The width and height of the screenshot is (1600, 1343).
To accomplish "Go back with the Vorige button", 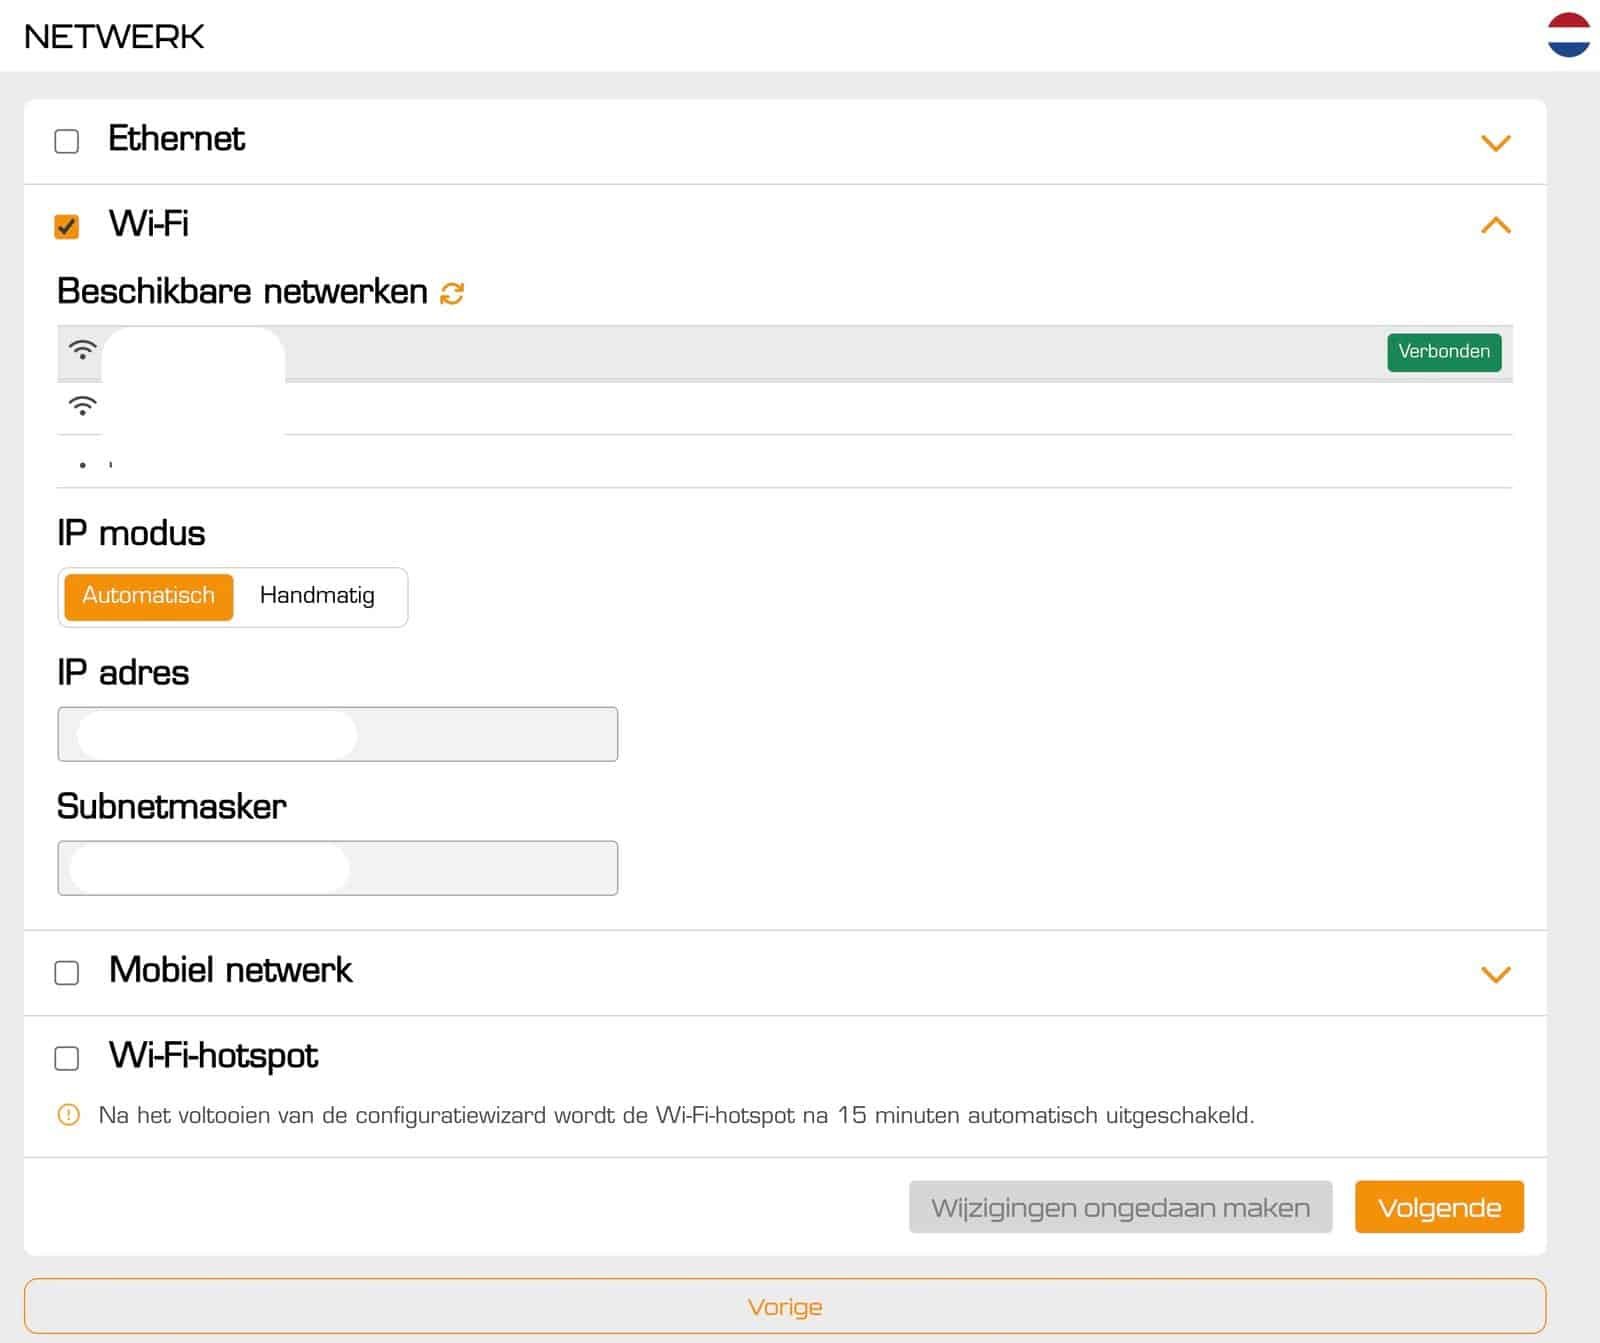I will pos(785,1306).
